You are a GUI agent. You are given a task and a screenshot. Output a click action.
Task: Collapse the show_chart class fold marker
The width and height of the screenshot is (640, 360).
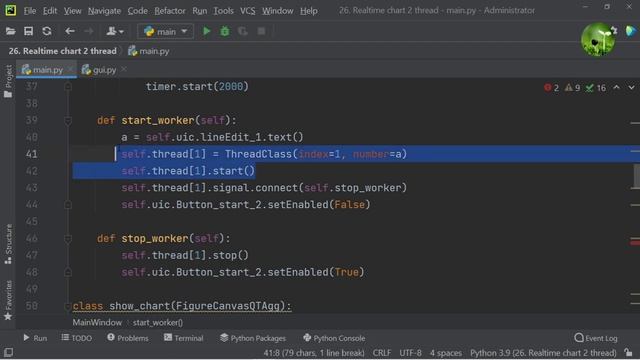tap(68, 306)
